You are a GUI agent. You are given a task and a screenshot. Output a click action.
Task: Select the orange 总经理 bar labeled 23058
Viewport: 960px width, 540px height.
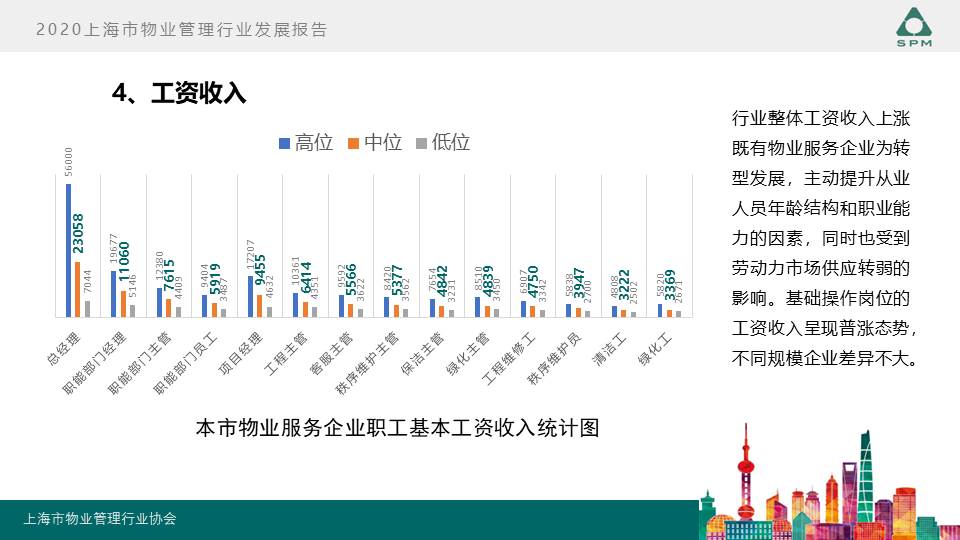click(78, 289)
